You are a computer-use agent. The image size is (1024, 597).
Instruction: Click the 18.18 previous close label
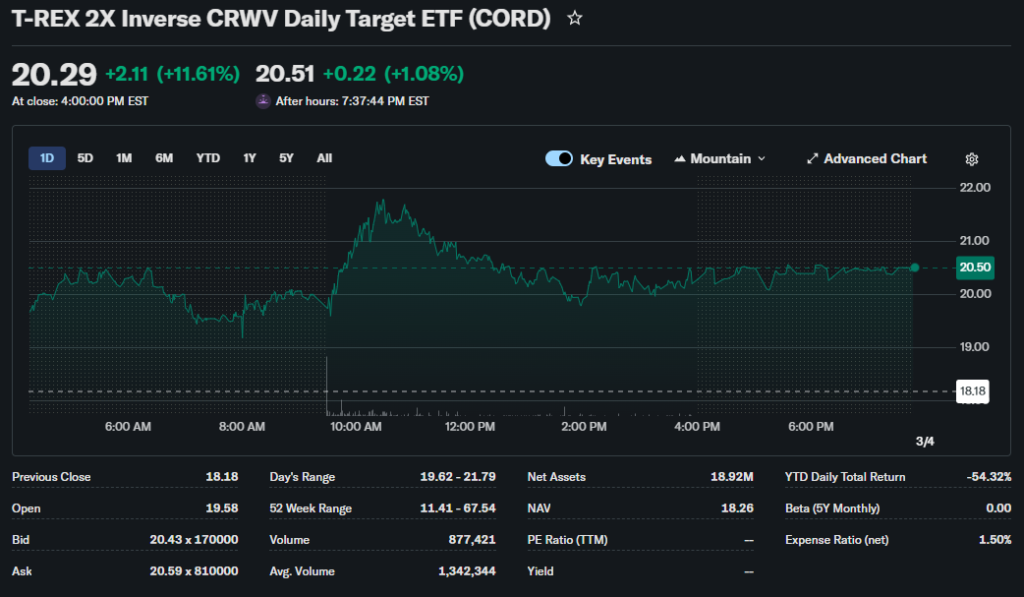click(972, 391)
